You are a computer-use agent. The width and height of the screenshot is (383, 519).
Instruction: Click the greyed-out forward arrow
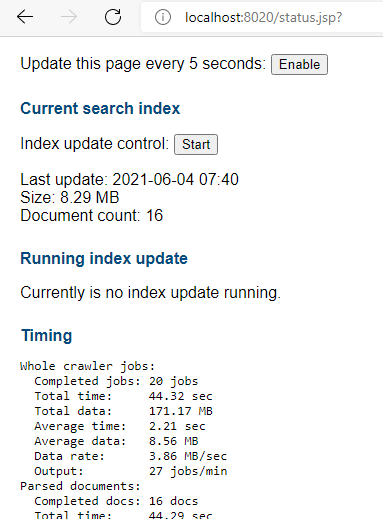pos(69,17)
